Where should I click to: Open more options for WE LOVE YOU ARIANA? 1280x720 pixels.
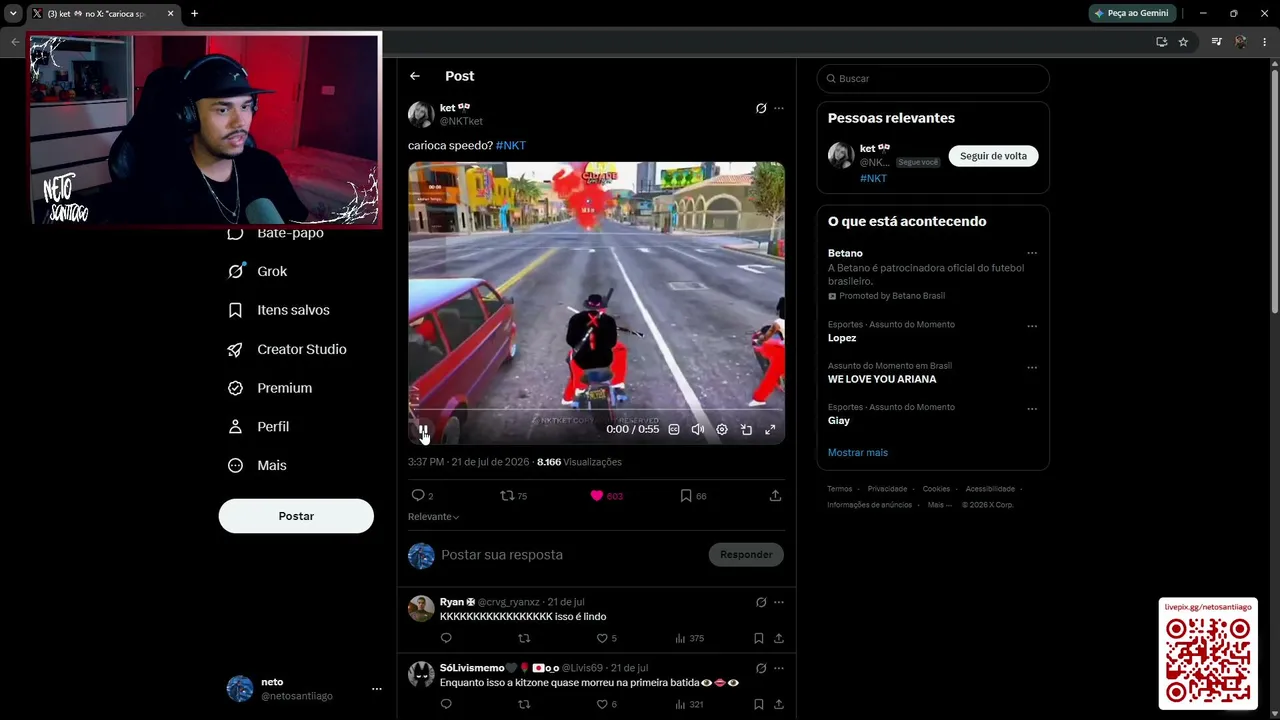point(1032,367)
